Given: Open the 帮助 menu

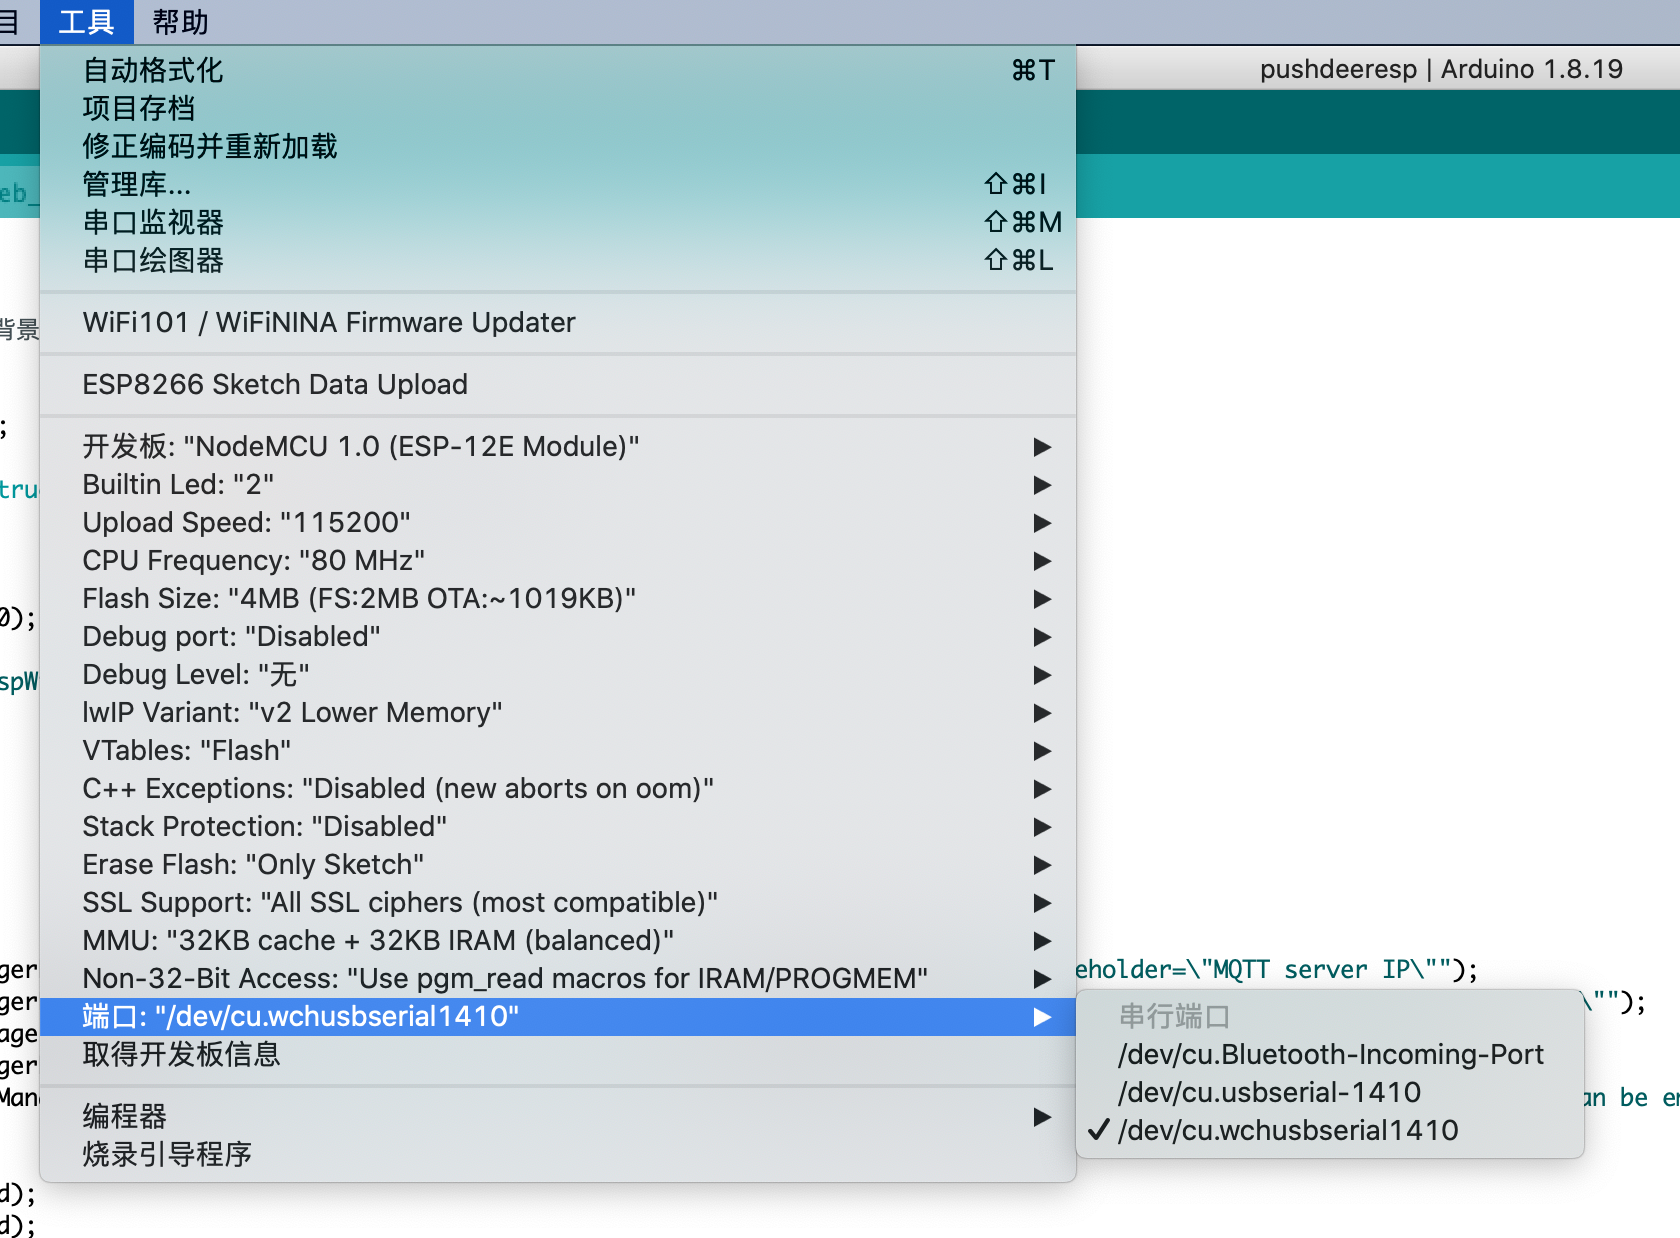Looking at the screenshot, I should click(x=180, y=22).
